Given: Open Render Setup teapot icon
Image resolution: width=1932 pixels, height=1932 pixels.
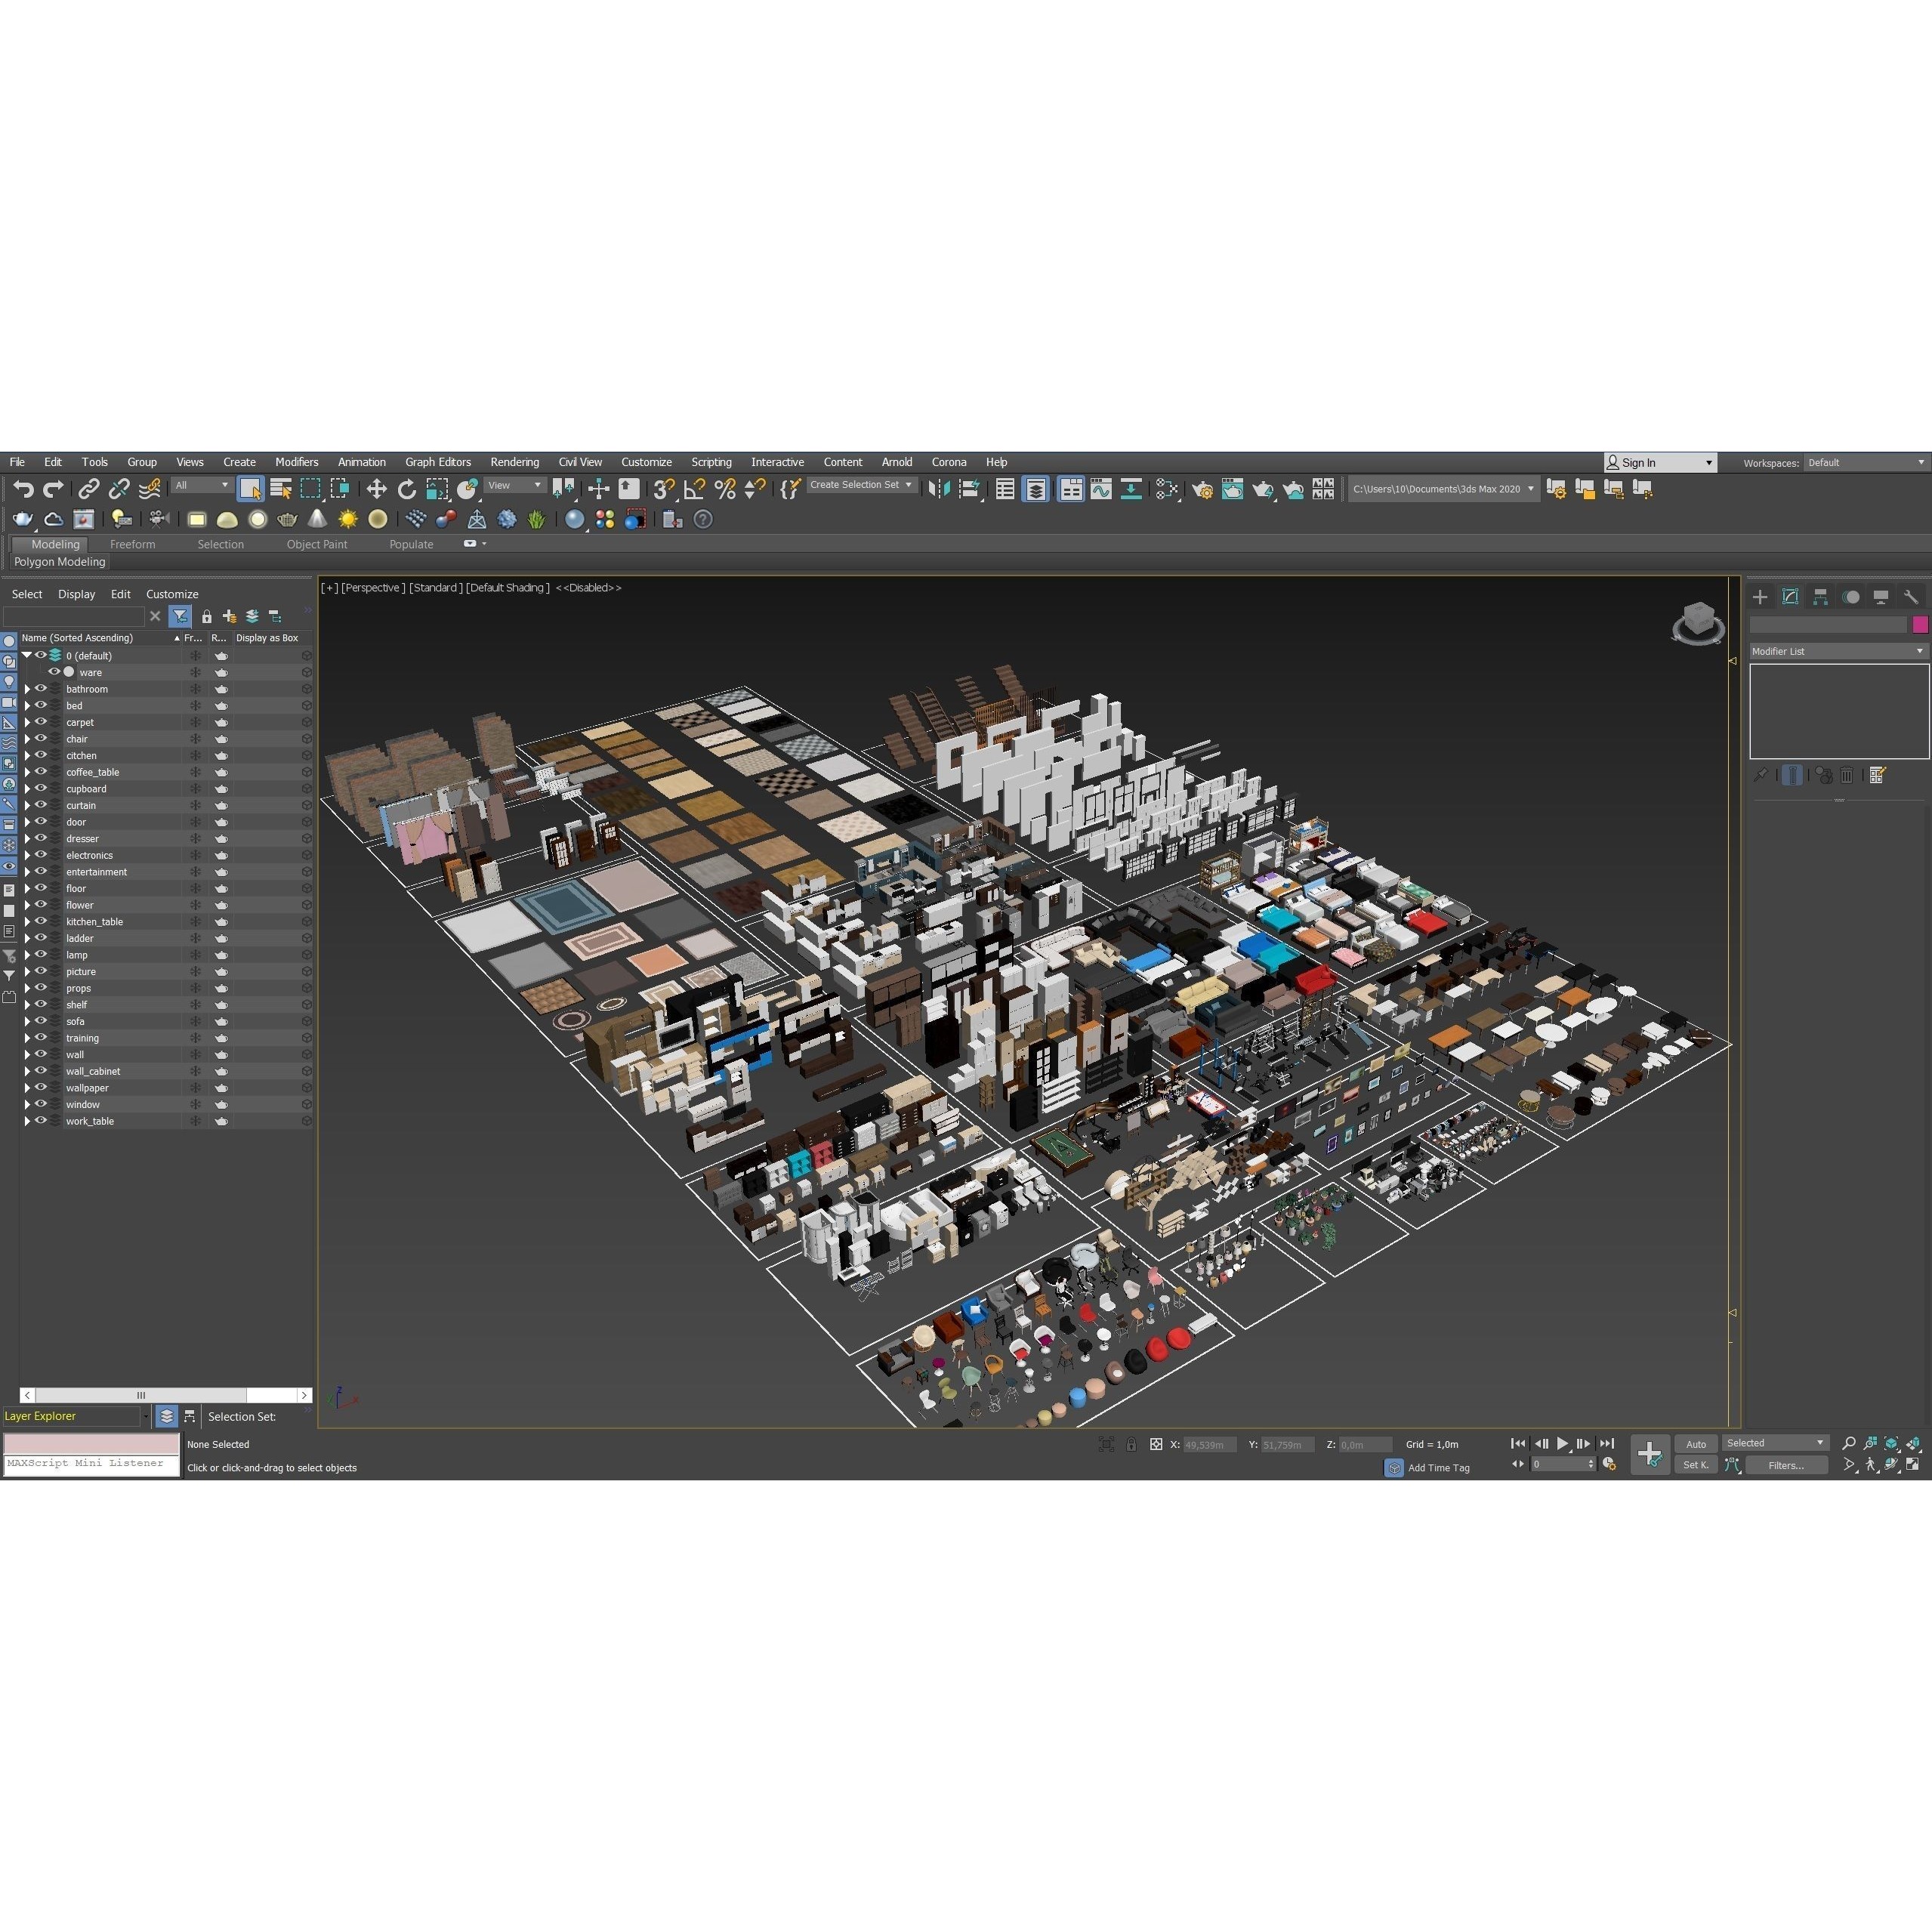Looking at the screenshot, I should pos(1203,489).
